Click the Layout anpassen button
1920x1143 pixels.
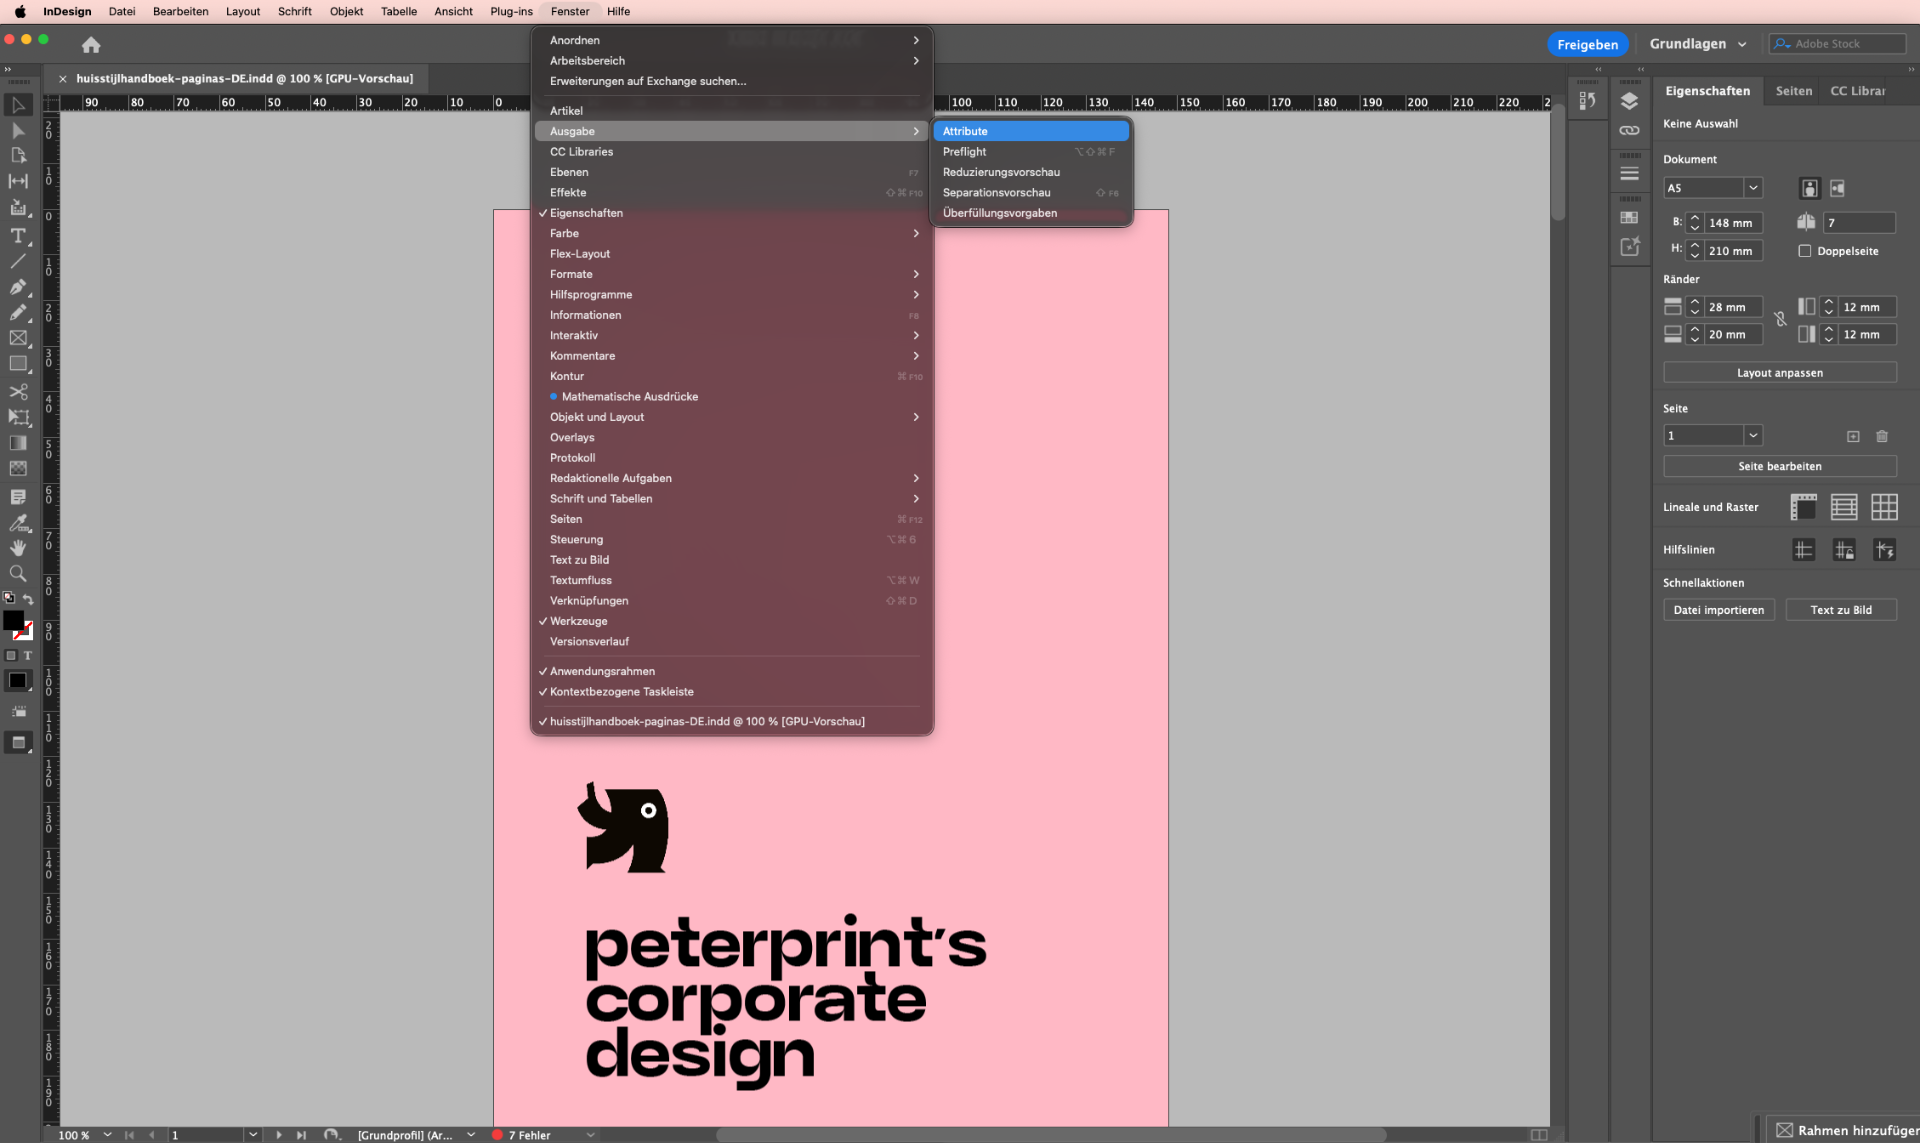click(x=1779, y=373)
